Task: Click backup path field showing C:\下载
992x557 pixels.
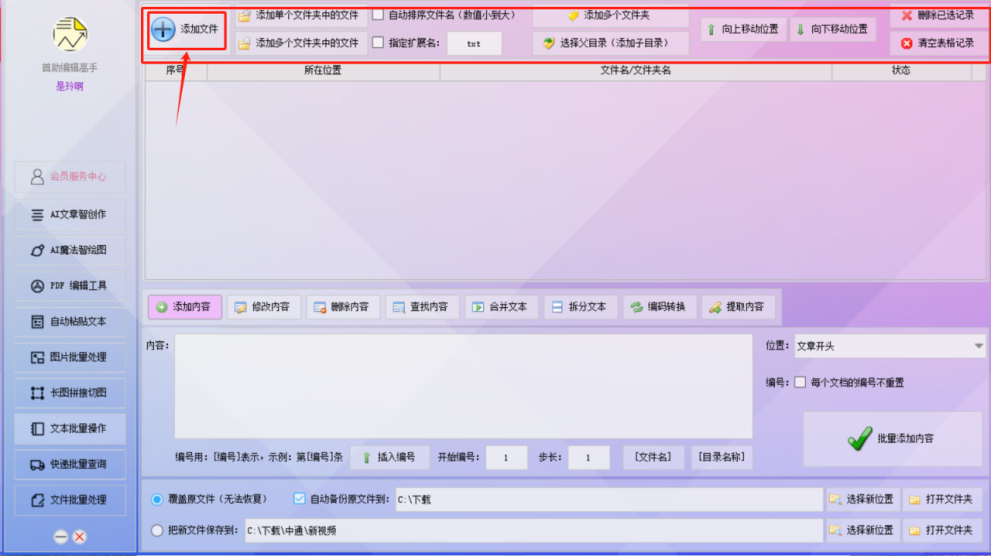Action: [609, 499]
